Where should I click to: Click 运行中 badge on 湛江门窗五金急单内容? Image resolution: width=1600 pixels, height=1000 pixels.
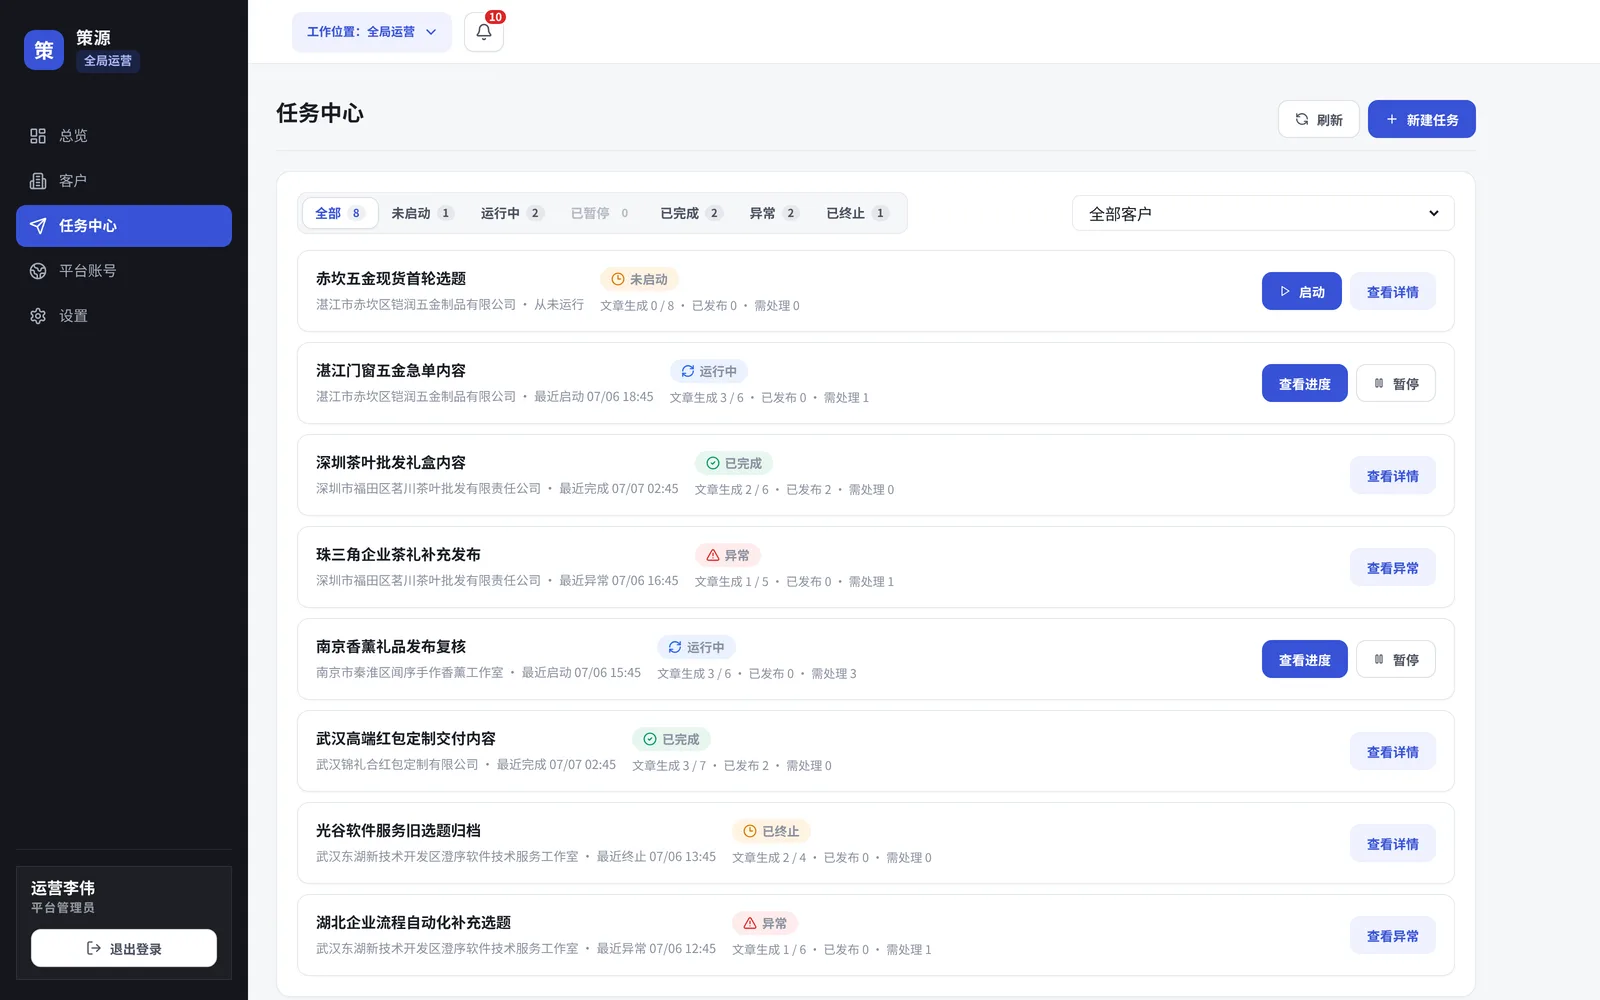[709, 371]
